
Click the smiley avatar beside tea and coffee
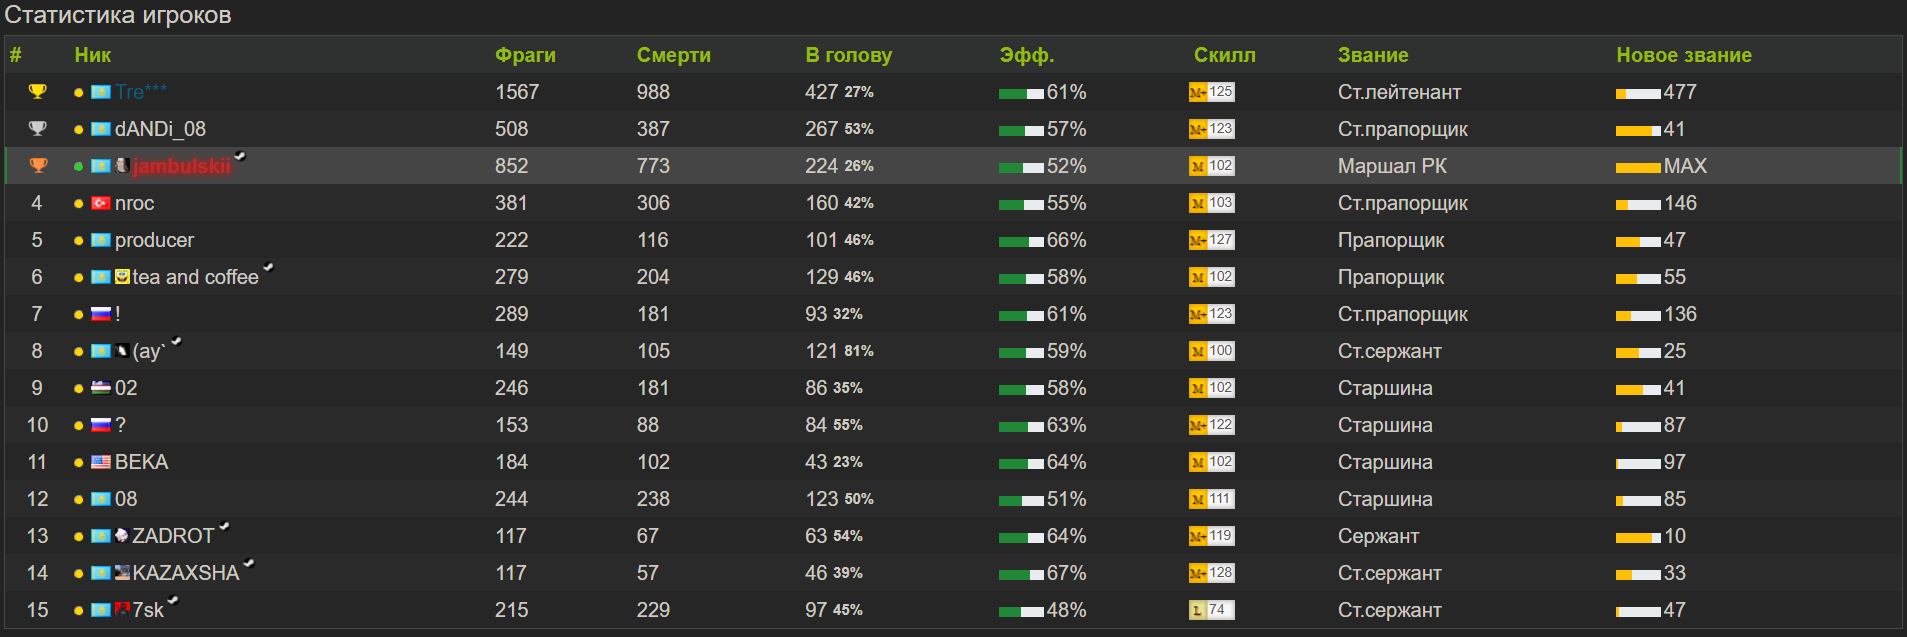(x=123, y=277)
